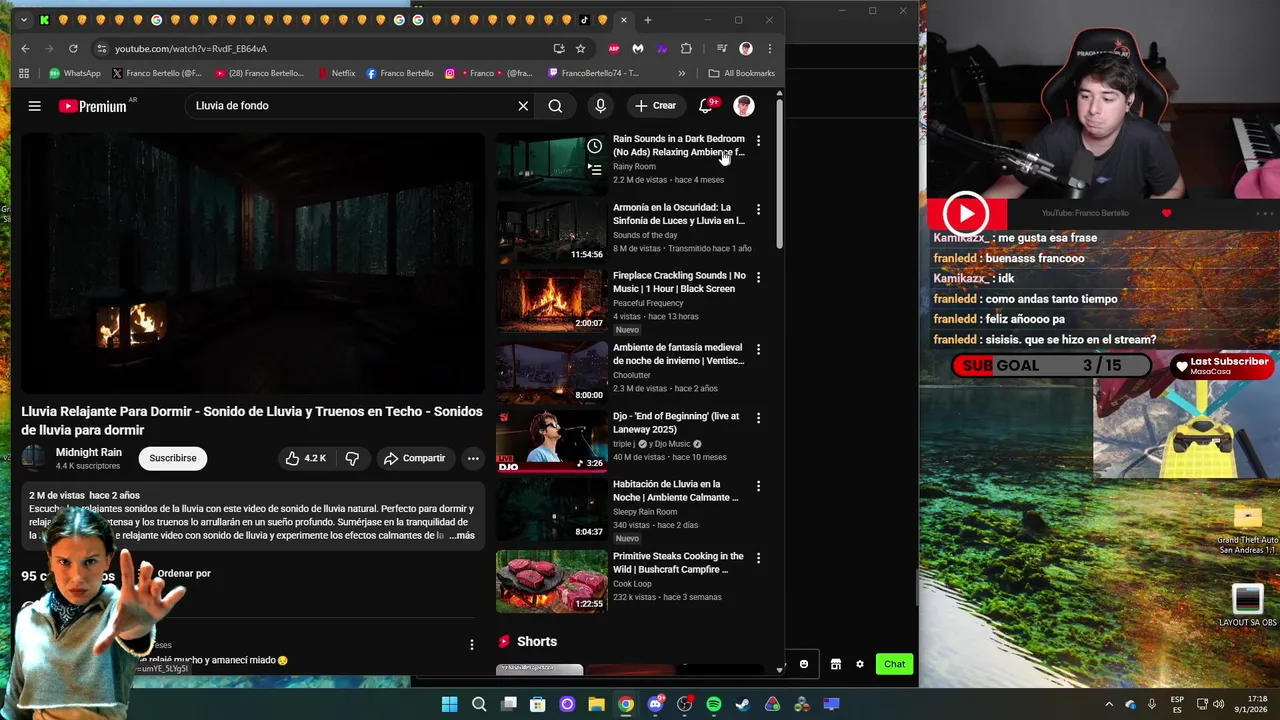Click Chat button in background window
The height and width of the screenshot is (720, 1280).
click(894, 664)
